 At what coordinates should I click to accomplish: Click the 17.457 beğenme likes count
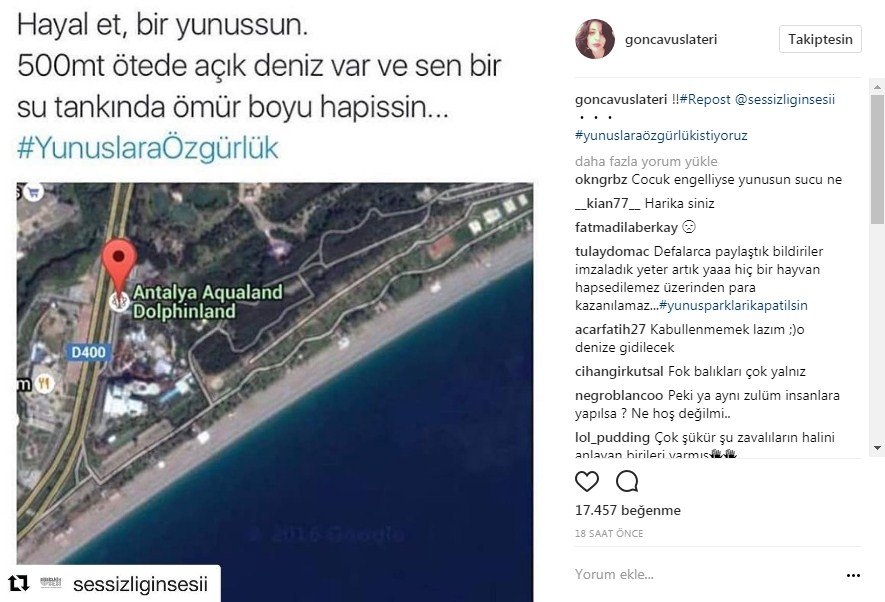point(628,510)
